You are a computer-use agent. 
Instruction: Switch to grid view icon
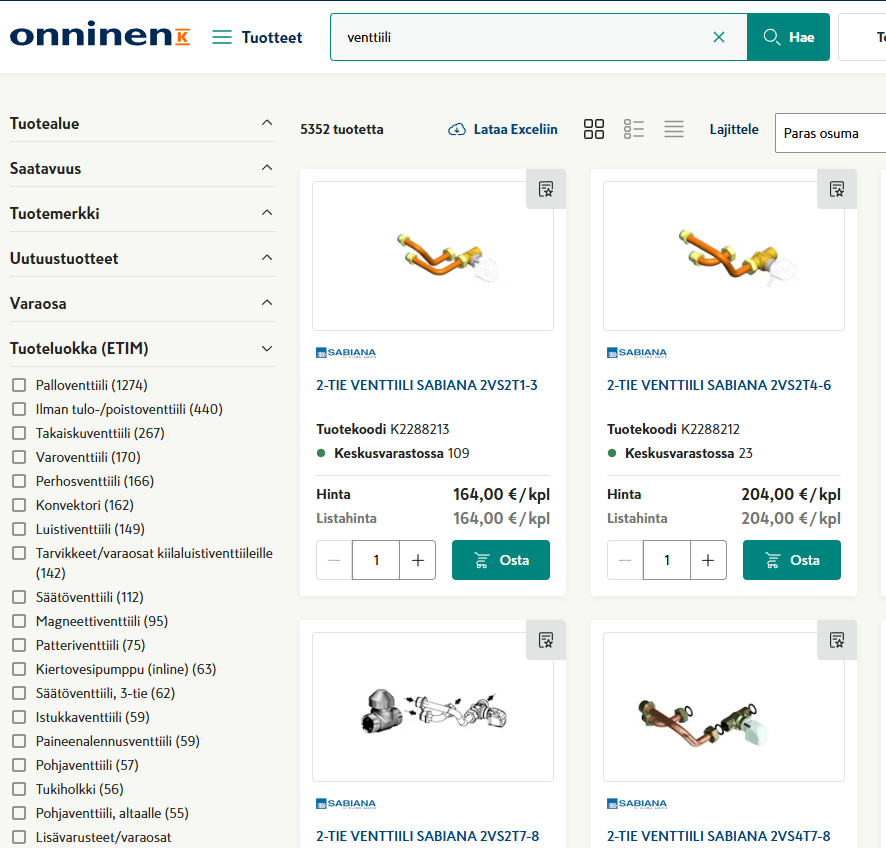click(594, 129)
